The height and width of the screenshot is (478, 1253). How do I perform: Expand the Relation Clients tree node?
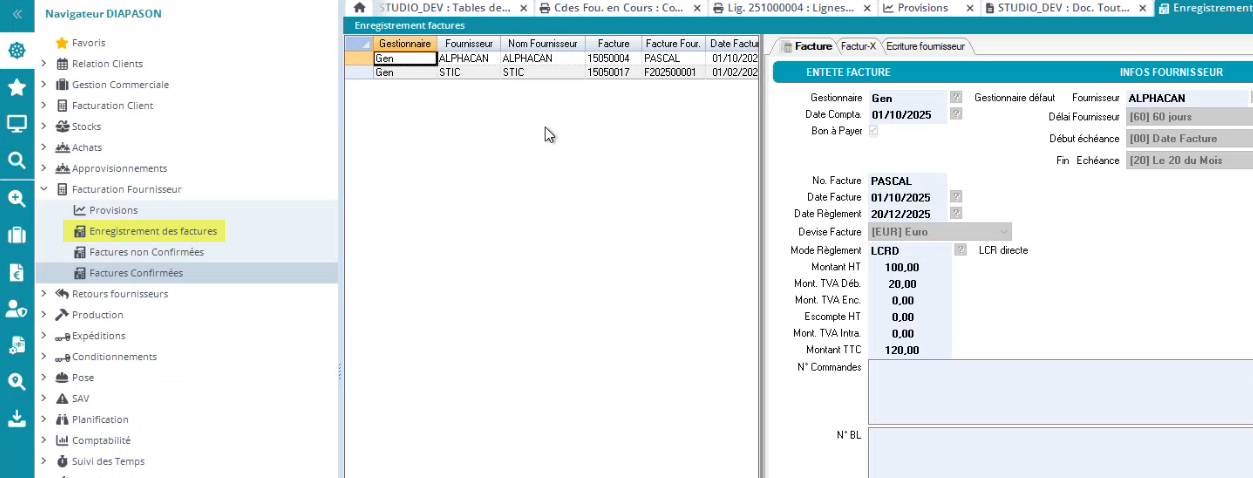click(44, 64)
